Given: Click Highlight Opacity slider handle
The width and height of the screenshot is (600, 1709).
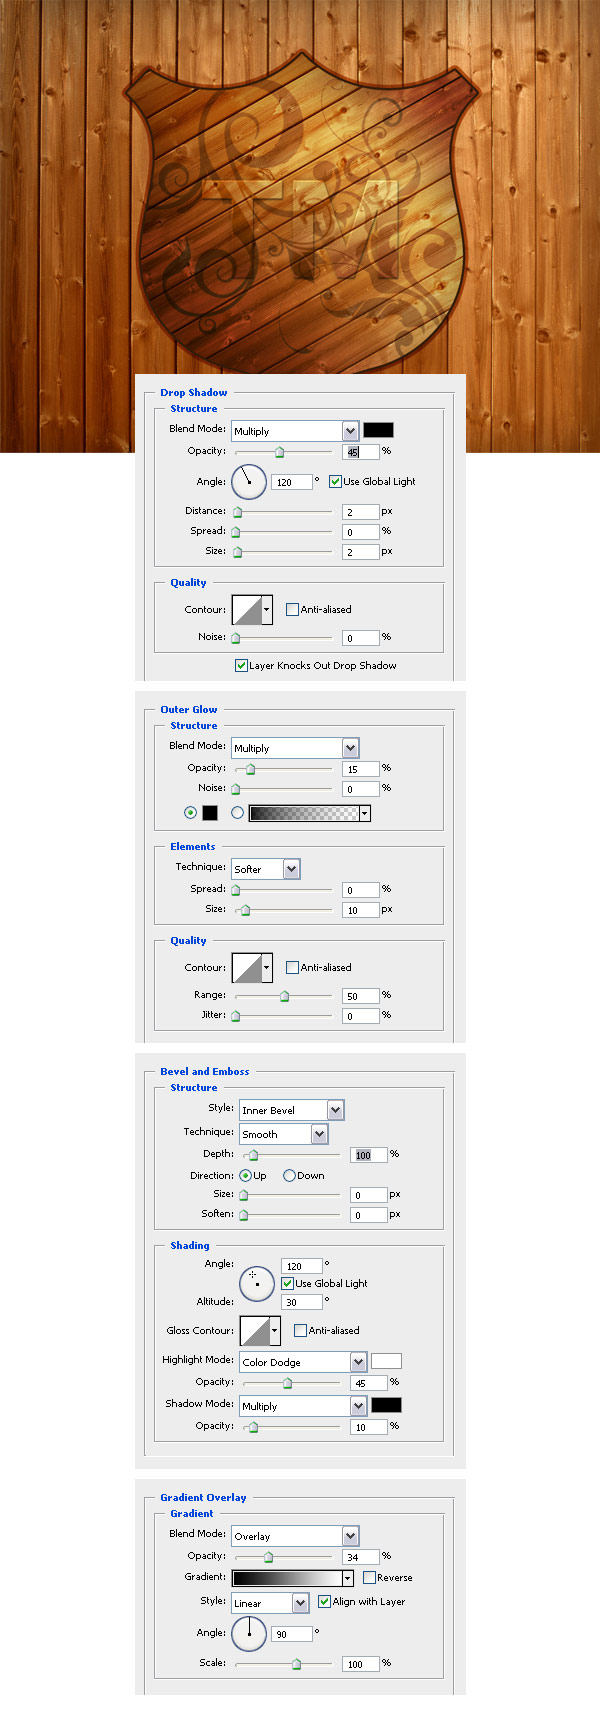Looking at the screenshot, I should point(288,1383).
